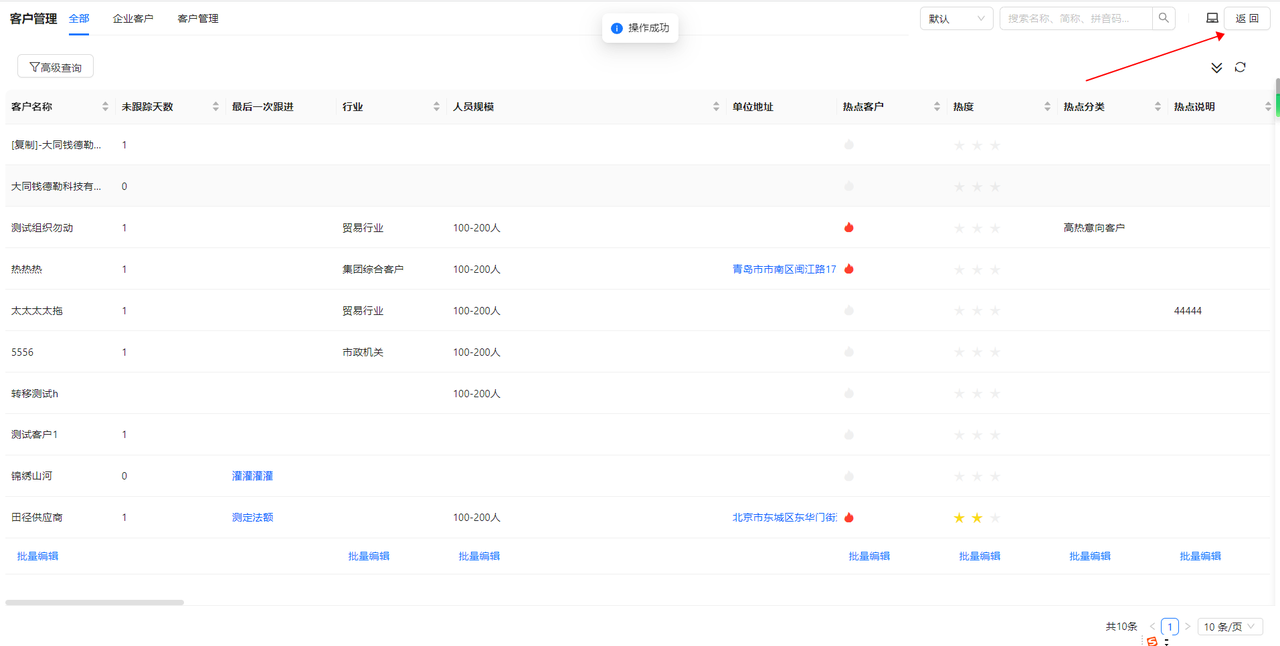Toggle hot flame for 太太太太拖

coord(849,310)
